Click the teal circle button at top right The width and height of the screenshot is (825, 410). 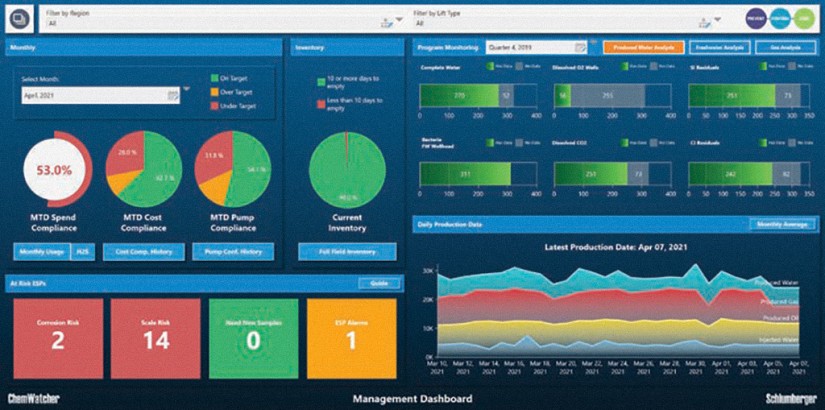pyautogui.click(x=781, y=19)
